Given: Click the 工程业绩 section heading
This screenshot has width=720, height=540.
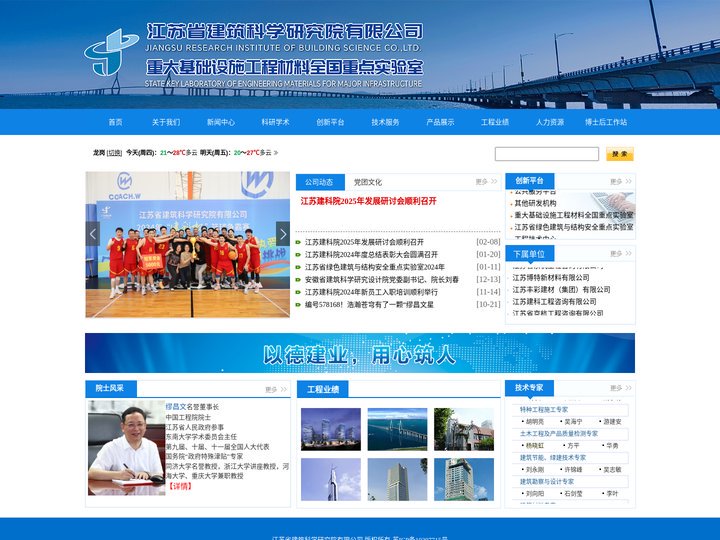Looking at the screenshot, I should [x=323, y=389].
